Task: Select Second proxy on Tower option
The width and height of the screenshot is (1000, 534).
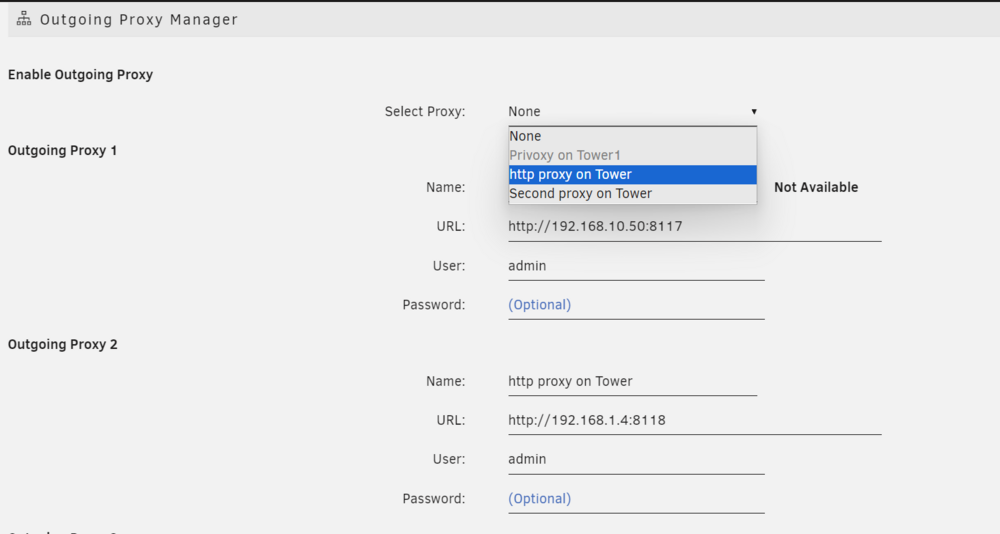Action: 633,193
